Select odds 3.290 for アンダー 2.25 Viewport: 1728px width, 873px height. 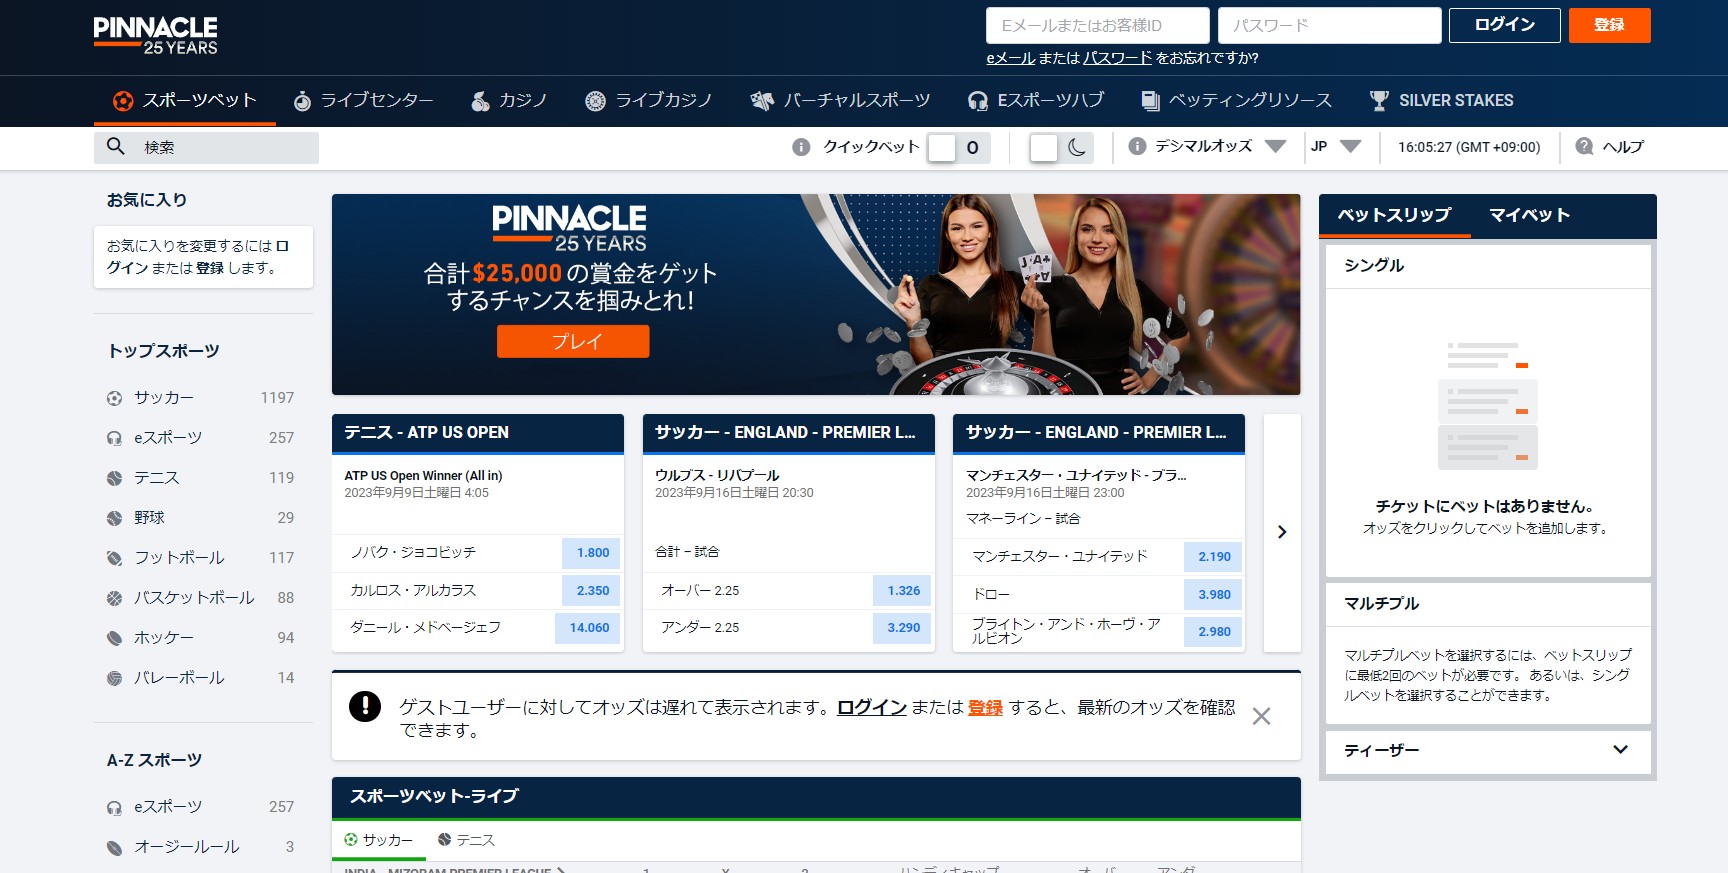903,628
